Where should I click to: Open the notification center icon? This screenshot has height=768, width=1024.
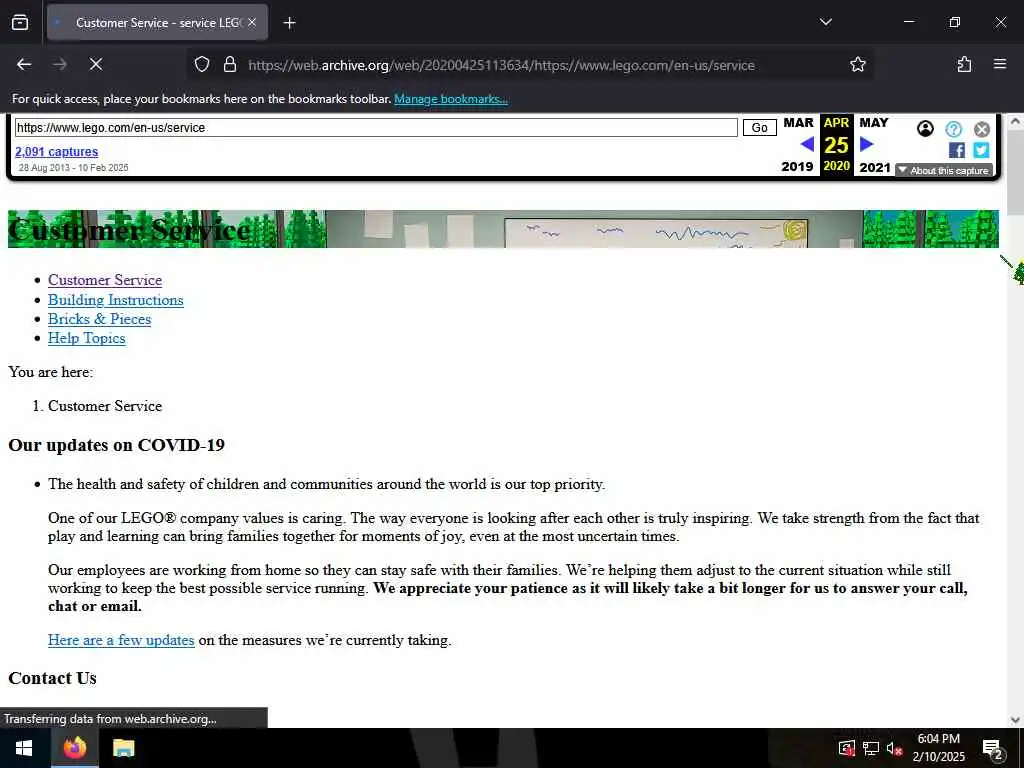click(993, 748)
